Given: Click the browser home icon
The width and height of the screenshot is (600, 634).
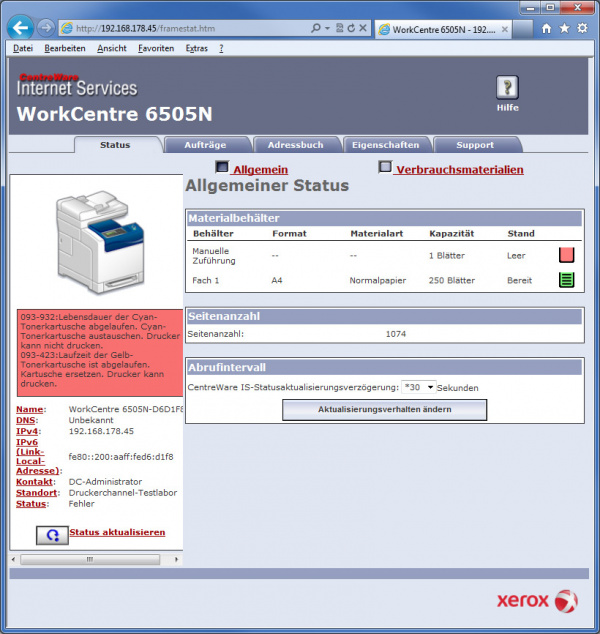Looking at the screenshot, I should tap(546, 28).
